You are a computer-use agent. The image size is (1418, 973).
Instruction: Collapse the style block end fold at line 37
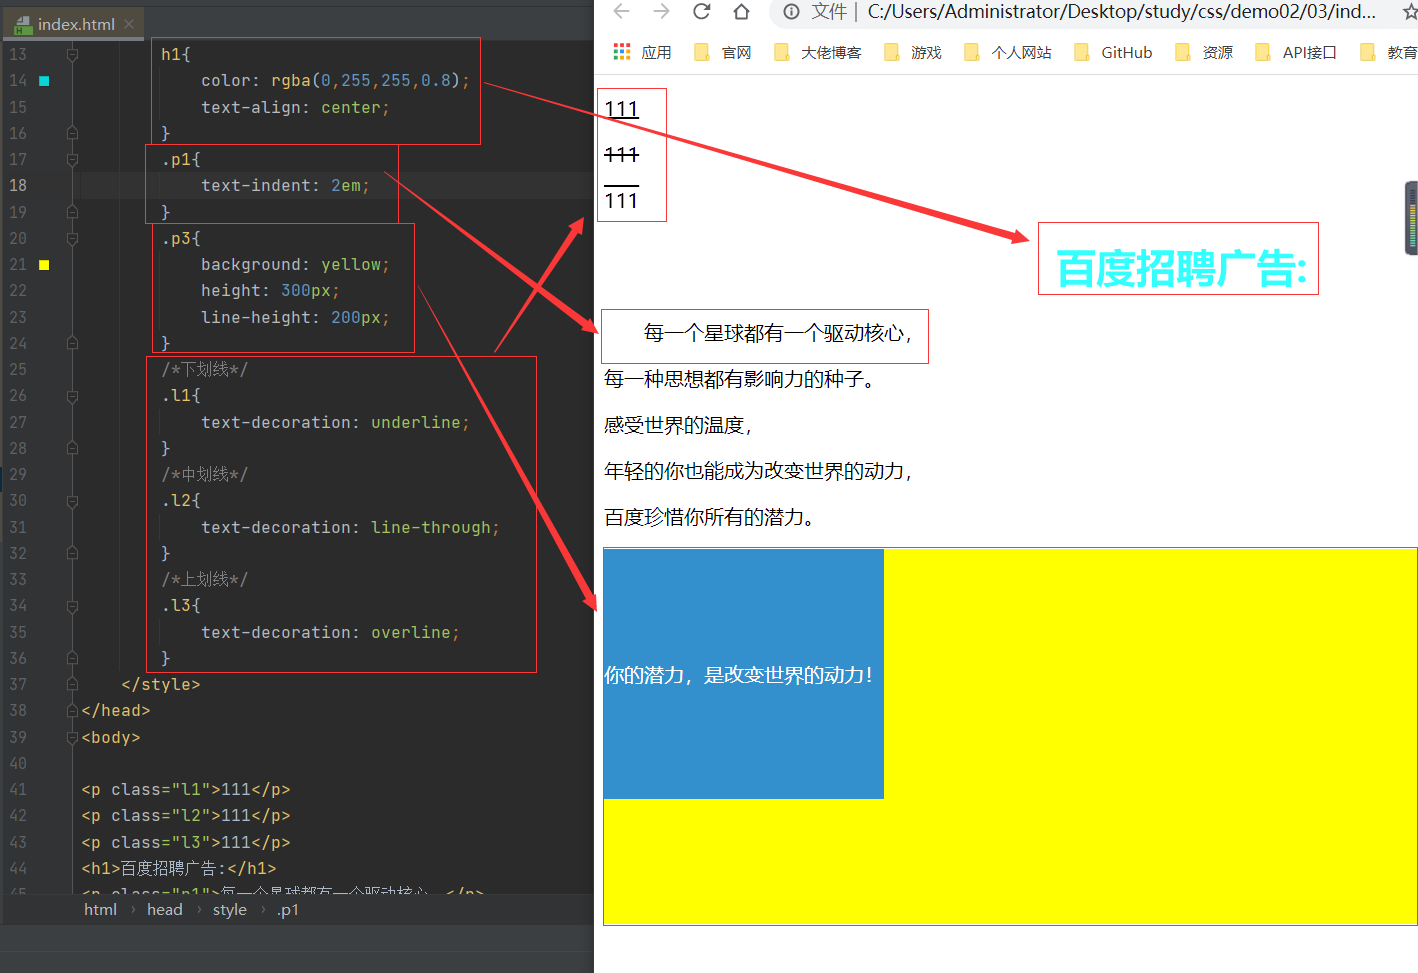pos(72,684)
